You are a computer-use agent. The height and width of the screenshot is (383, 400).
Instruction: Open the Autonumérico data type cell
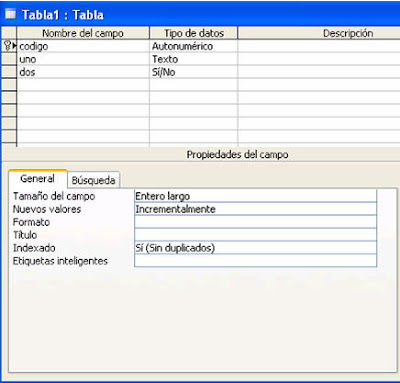coord(194,46)
